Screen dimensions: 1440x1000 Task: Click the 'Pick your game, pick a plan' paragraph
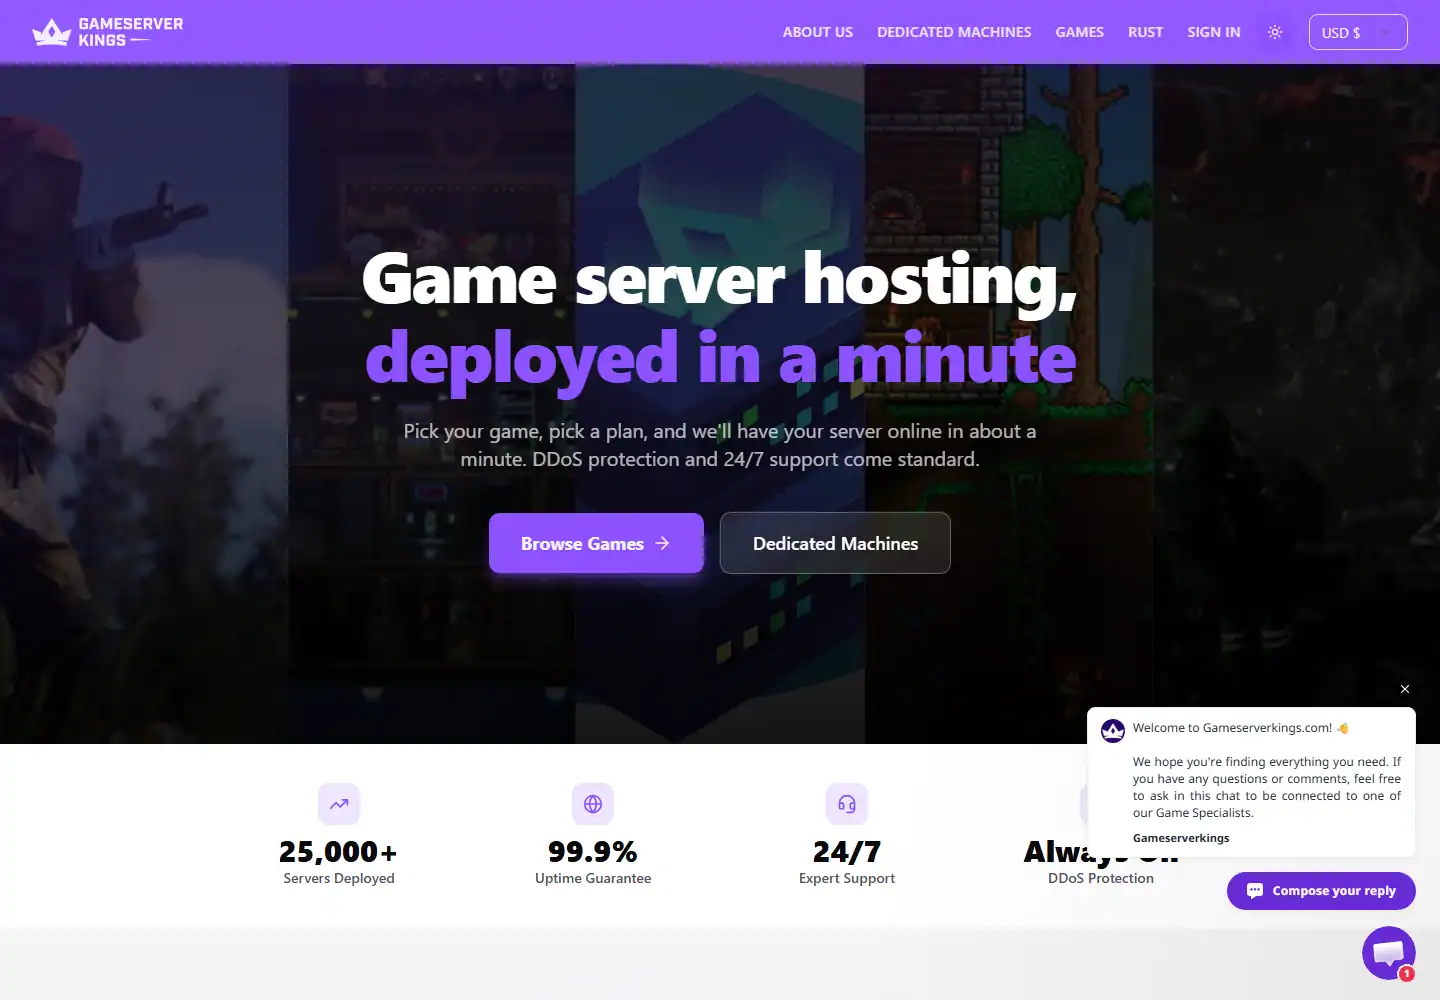click(x=720, y=445)
